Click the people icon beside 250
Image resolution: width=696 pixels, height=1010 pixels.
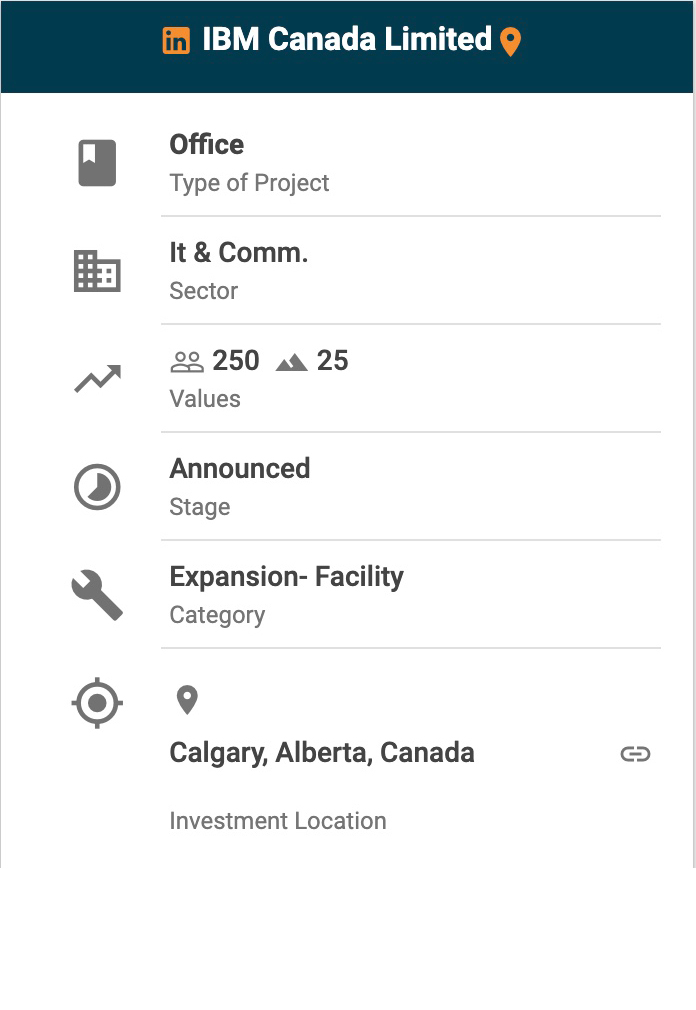(187, 362)
